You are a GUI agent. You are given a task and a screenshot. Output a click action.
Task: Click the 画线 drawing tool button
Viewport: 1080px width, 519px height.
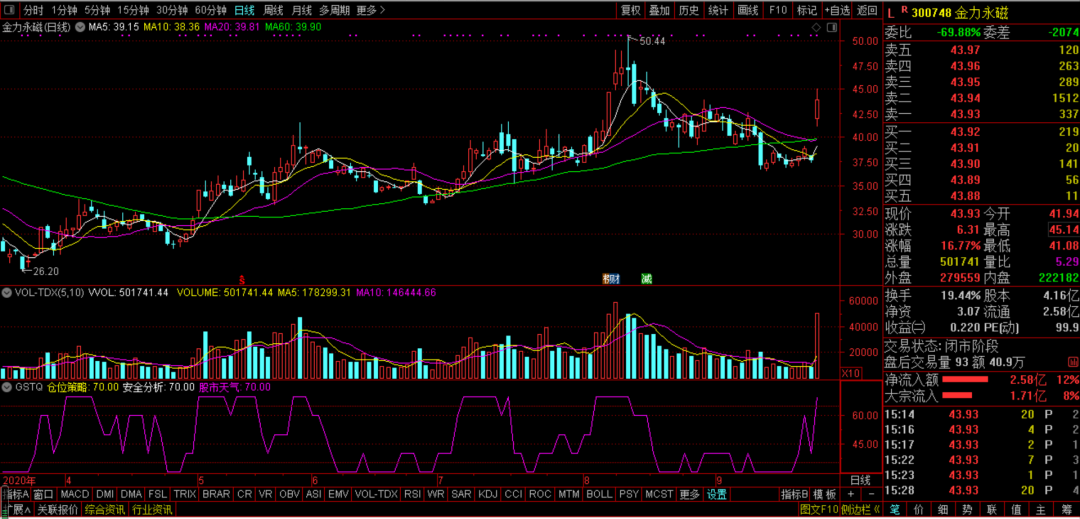[747, 10]
